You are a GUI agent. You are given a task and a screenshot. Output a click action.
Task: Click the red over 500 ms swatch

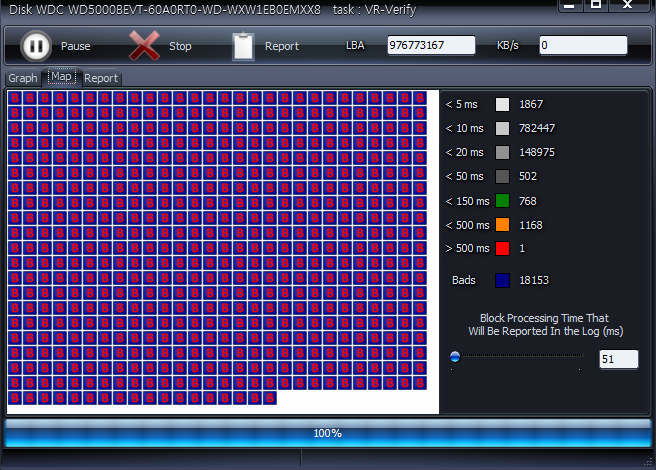[x=502, y=248]
